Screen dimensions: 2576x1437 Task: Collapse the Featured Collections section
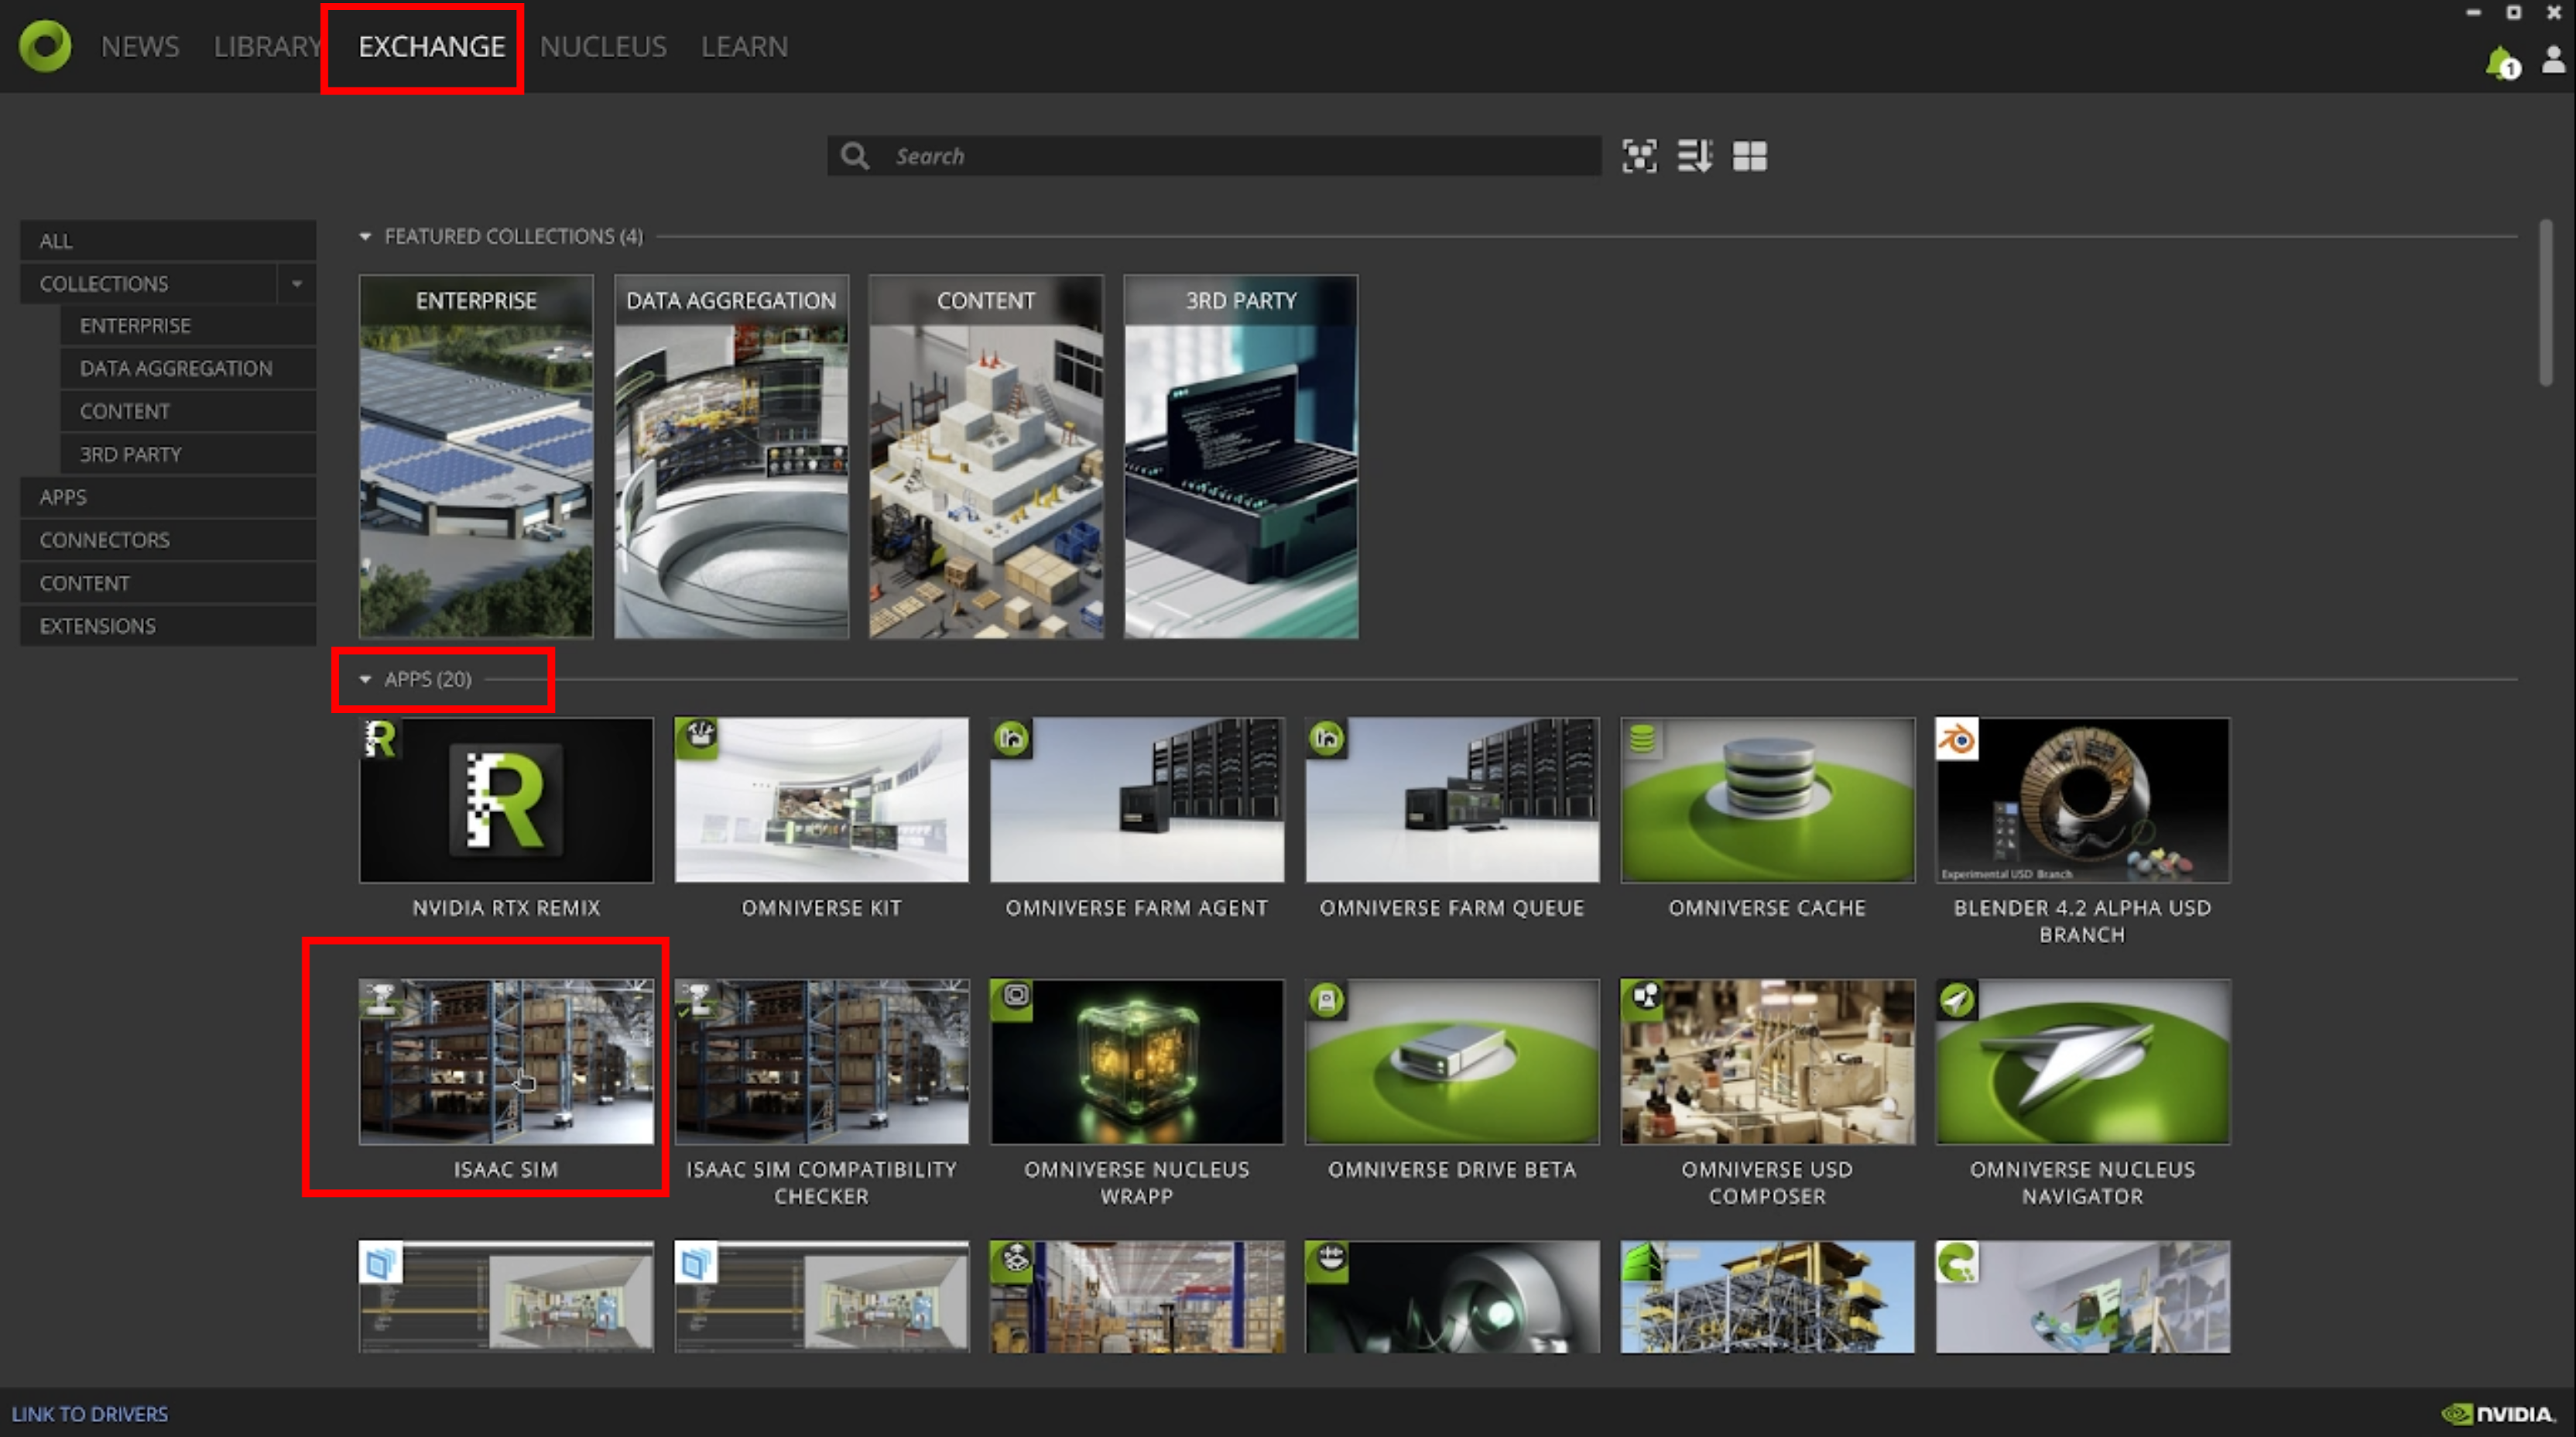pyautogui.click(x=365, y=237)
